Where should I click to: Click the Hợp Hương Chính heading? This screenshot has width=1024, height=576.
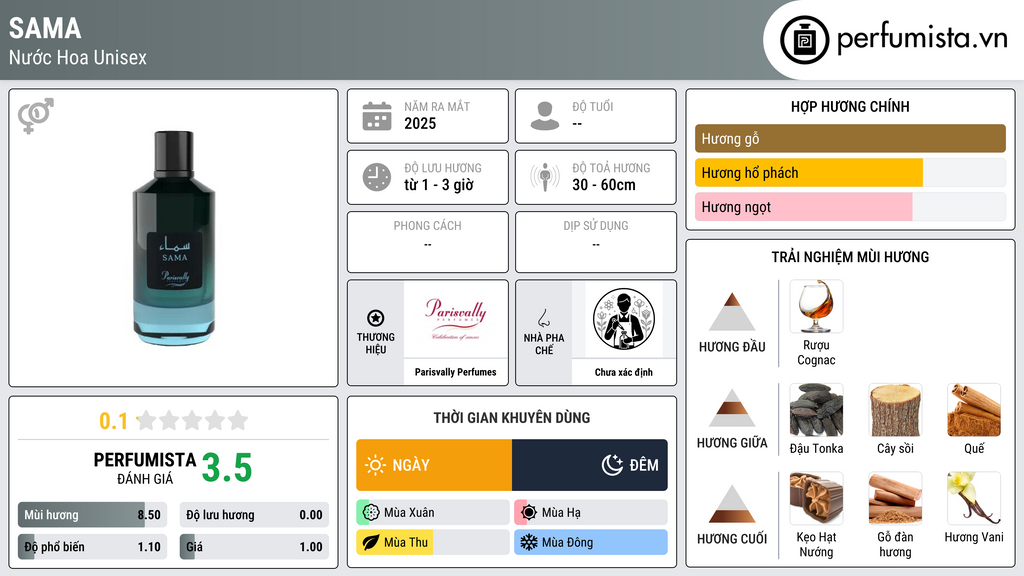tap(850, 106)
